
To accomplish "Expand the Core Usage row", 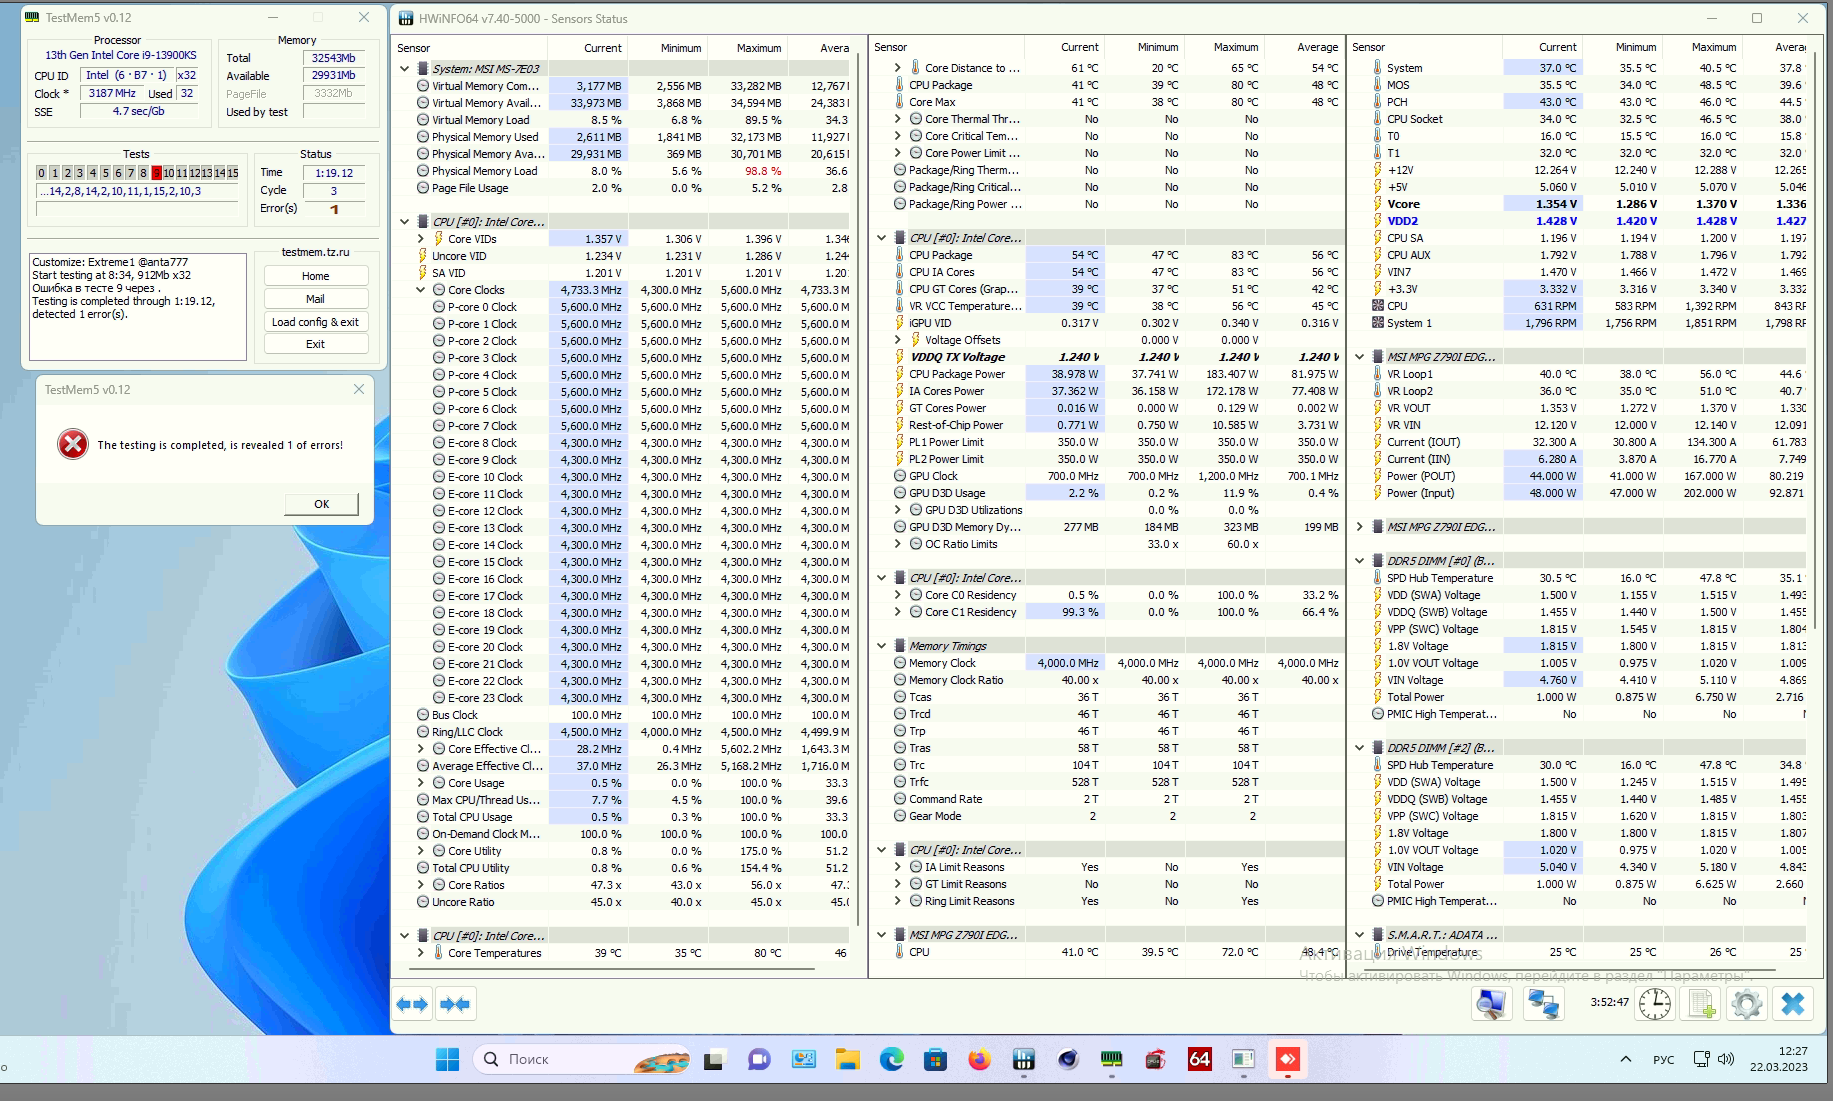I will [421, 783].
